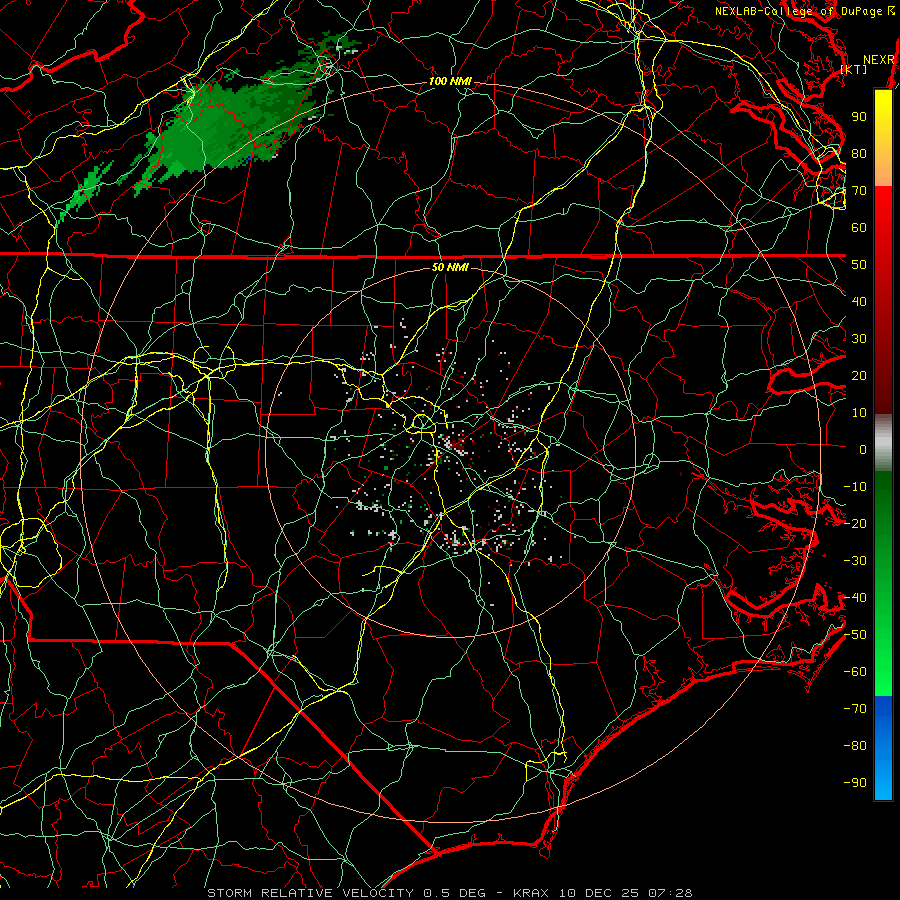
Task: Click the 20 value on the velocity scale
Action: [x=859, y=376]
